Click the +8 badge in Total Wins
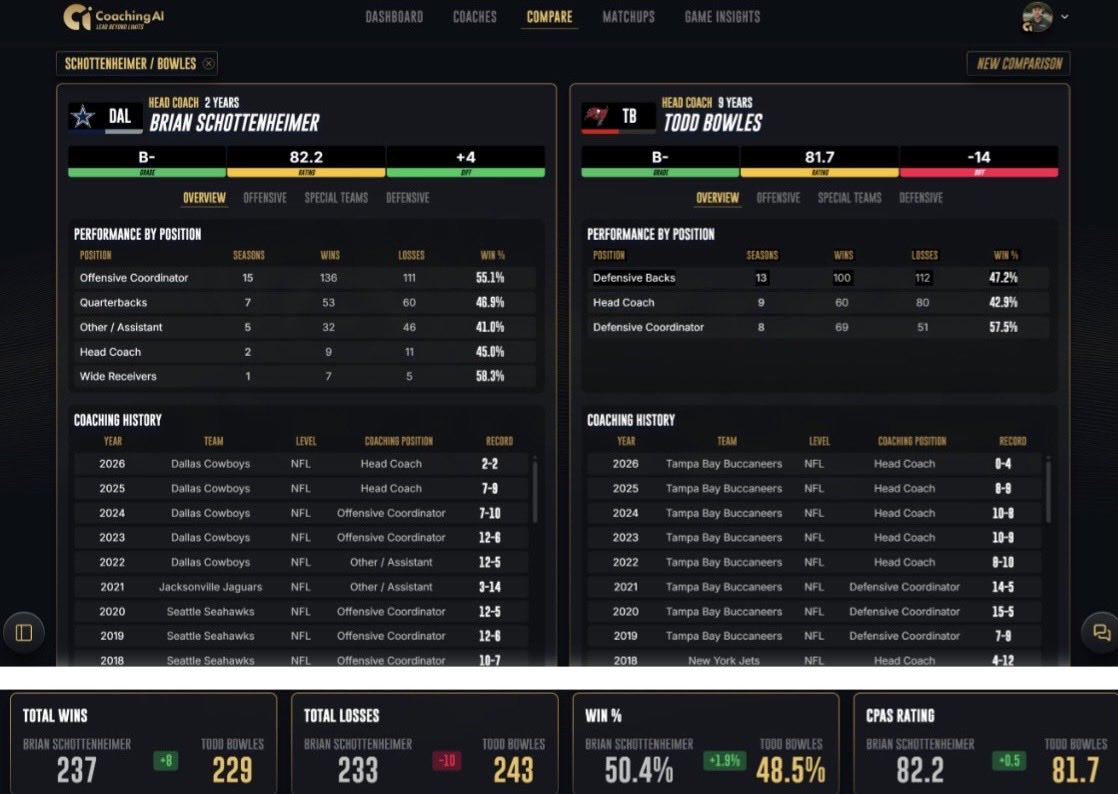Screen dimensions: 1118x794 [x=166, y=761]
